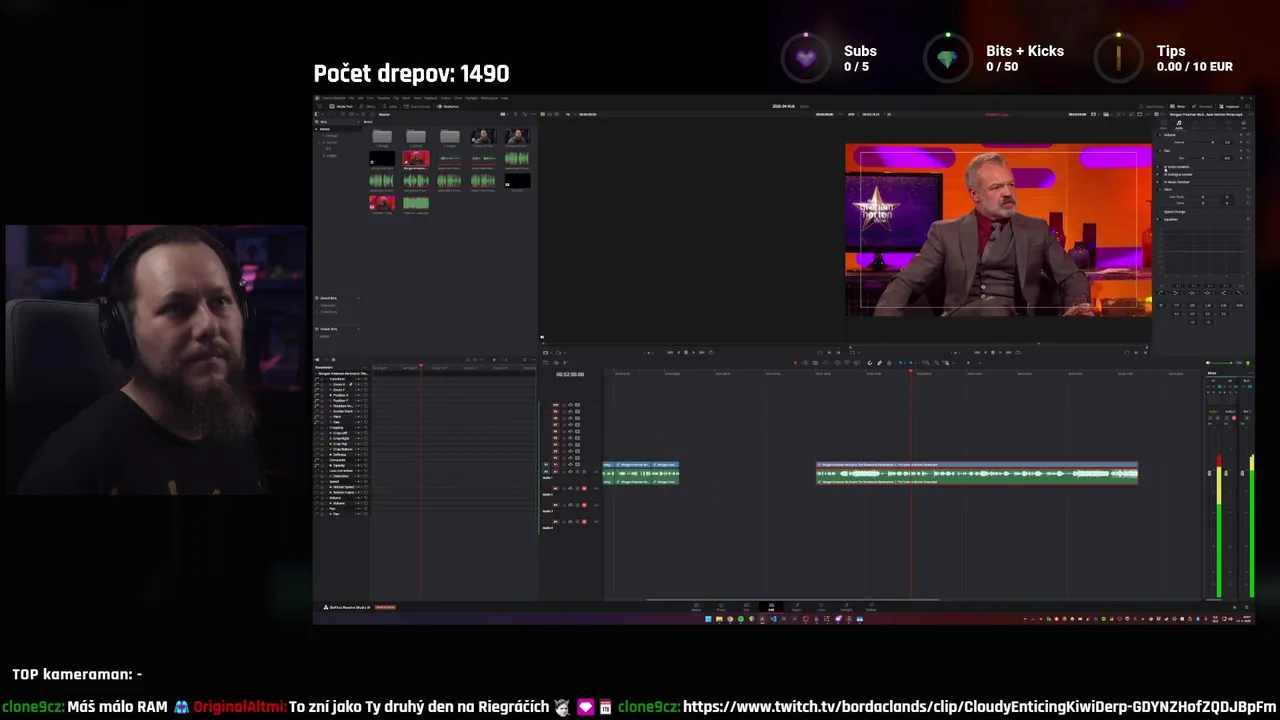Image resolution: width=1280 pixels, height=720 pixels.
Task: Open the Timeline menu
Action: (383, 98)
